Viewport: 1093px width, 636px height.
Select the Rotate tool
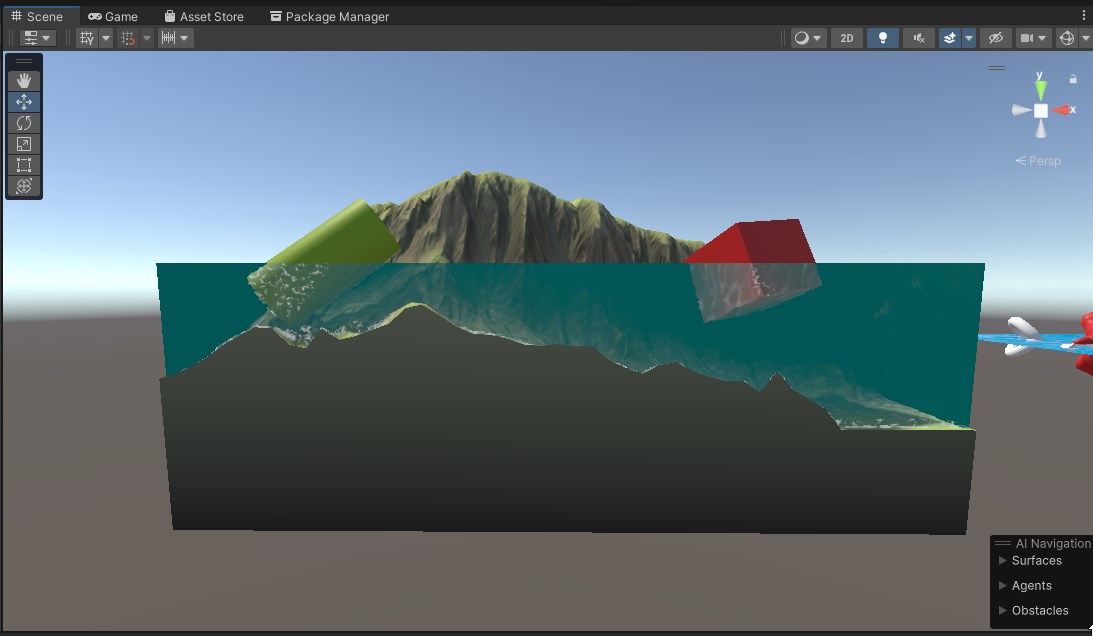click(24, 123)
